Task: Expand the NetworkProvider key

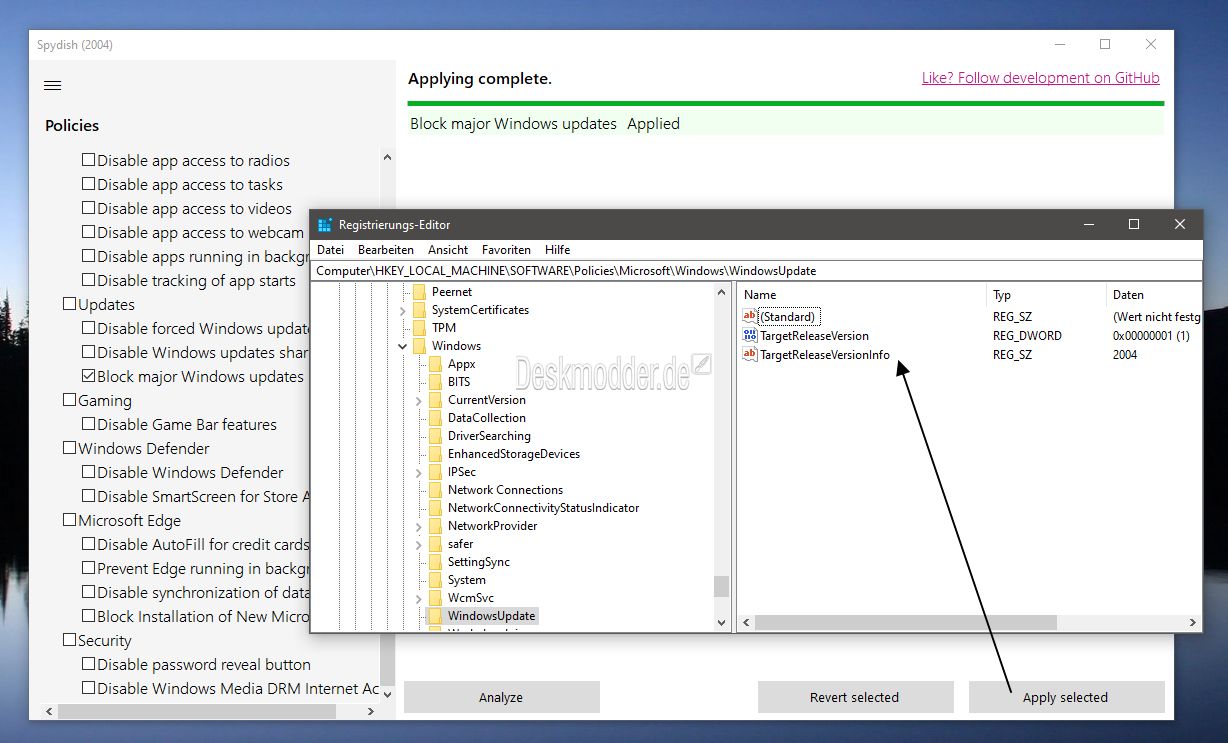Action: point(419,526)
